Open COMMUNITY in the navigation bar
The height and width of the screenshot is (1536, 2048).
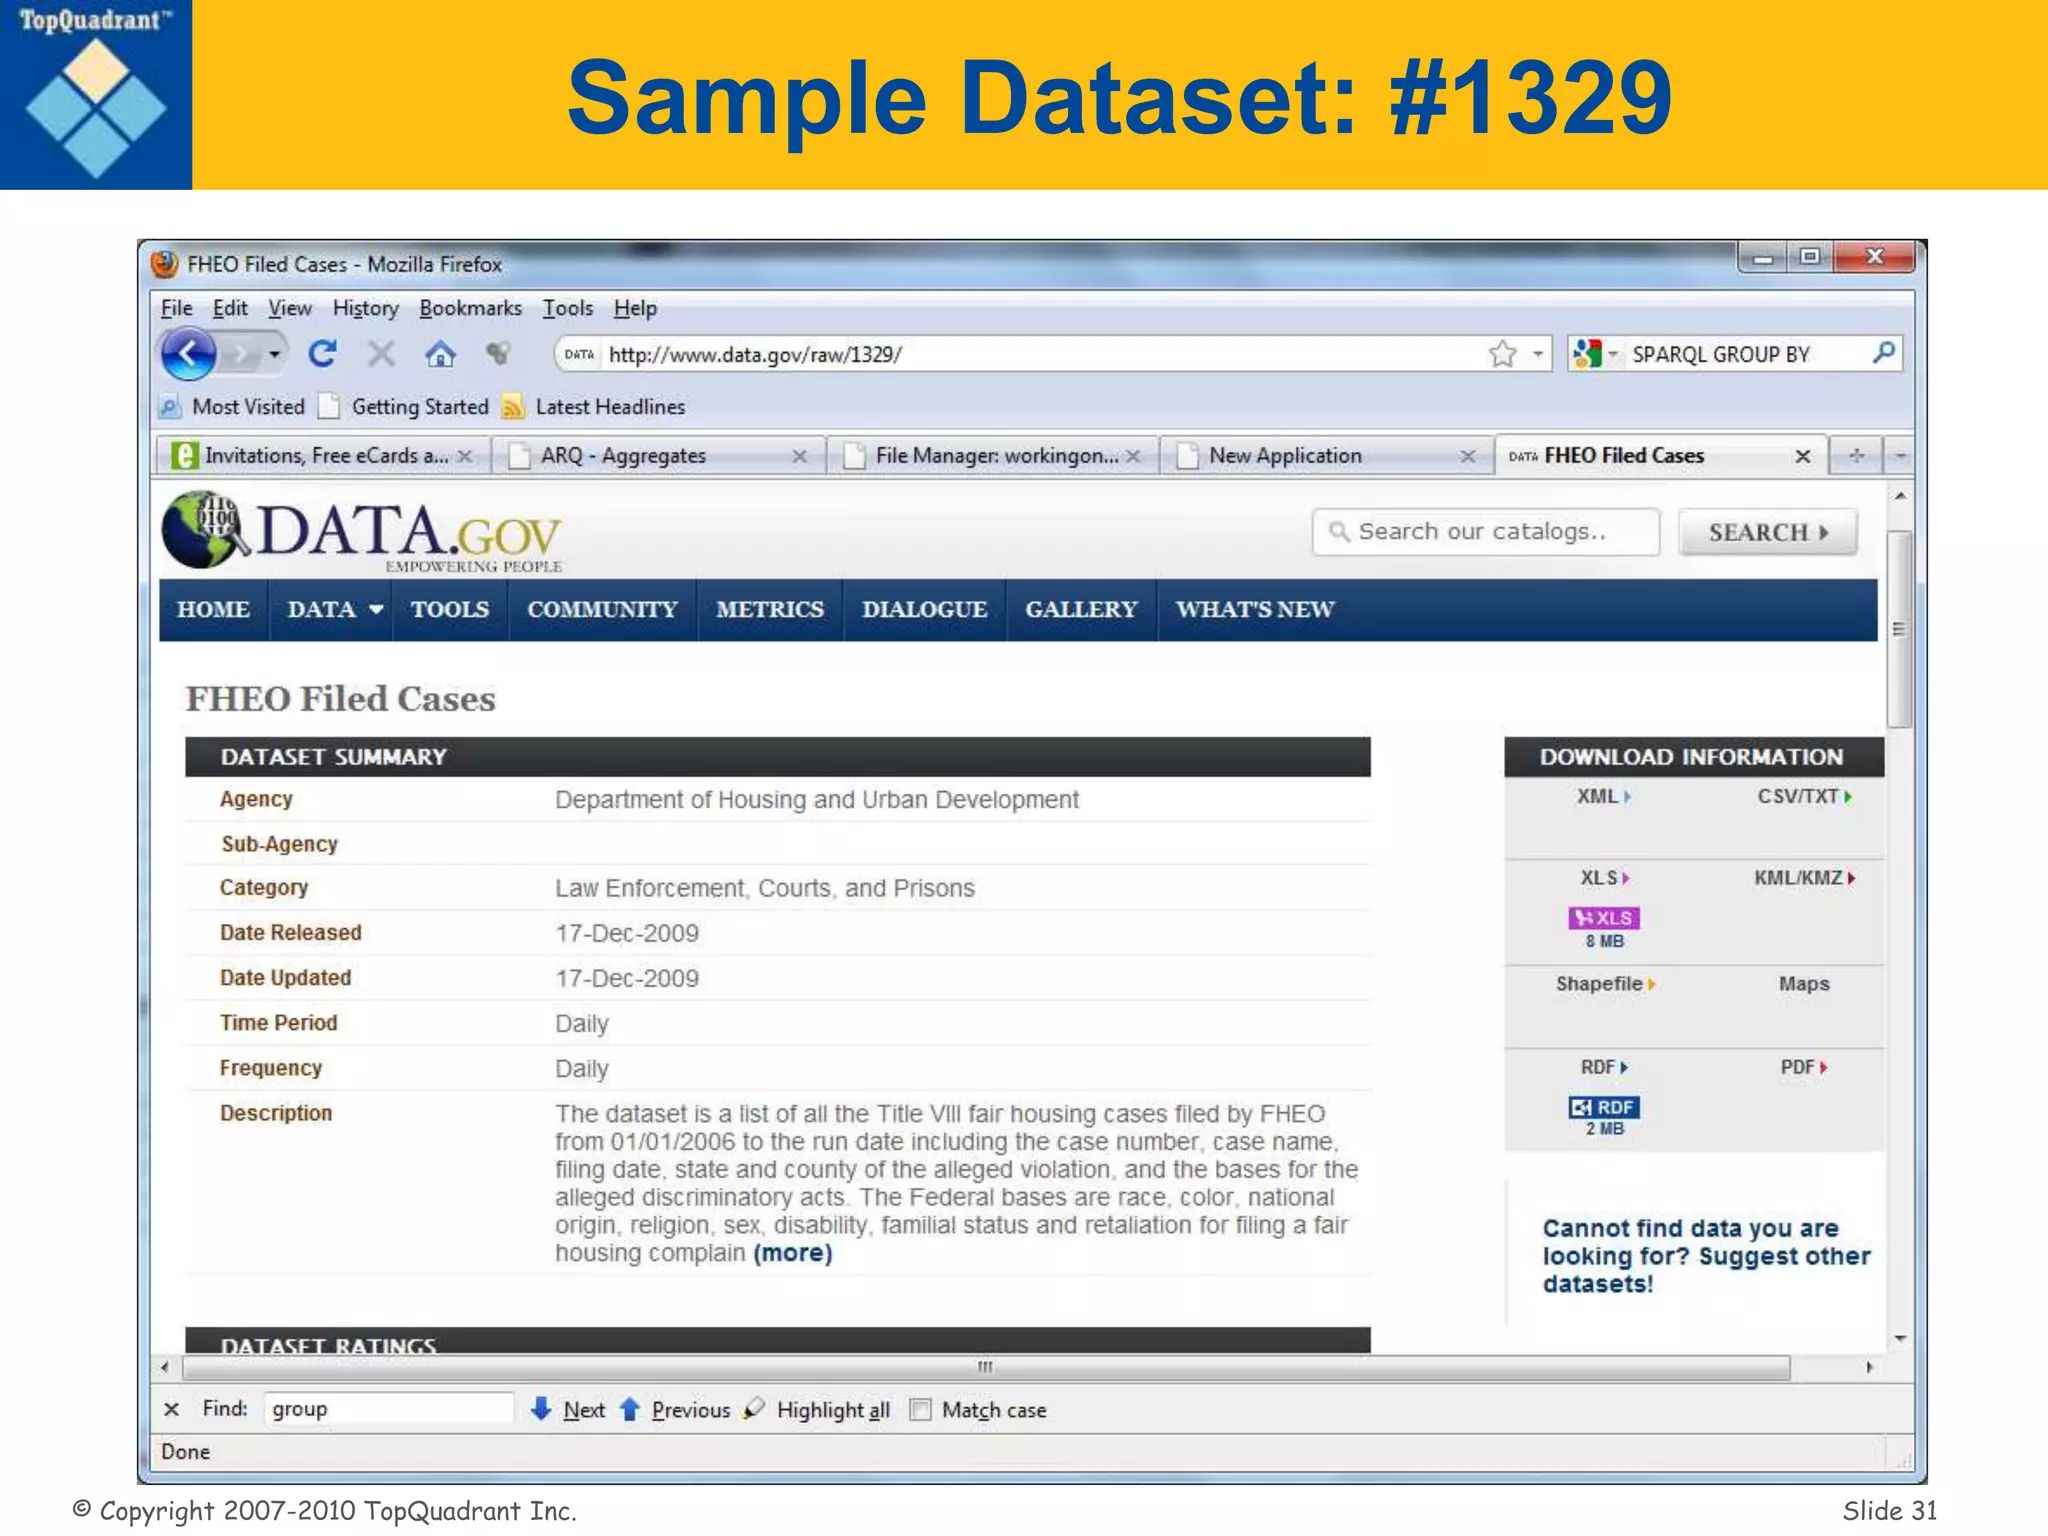coord(602,609)
